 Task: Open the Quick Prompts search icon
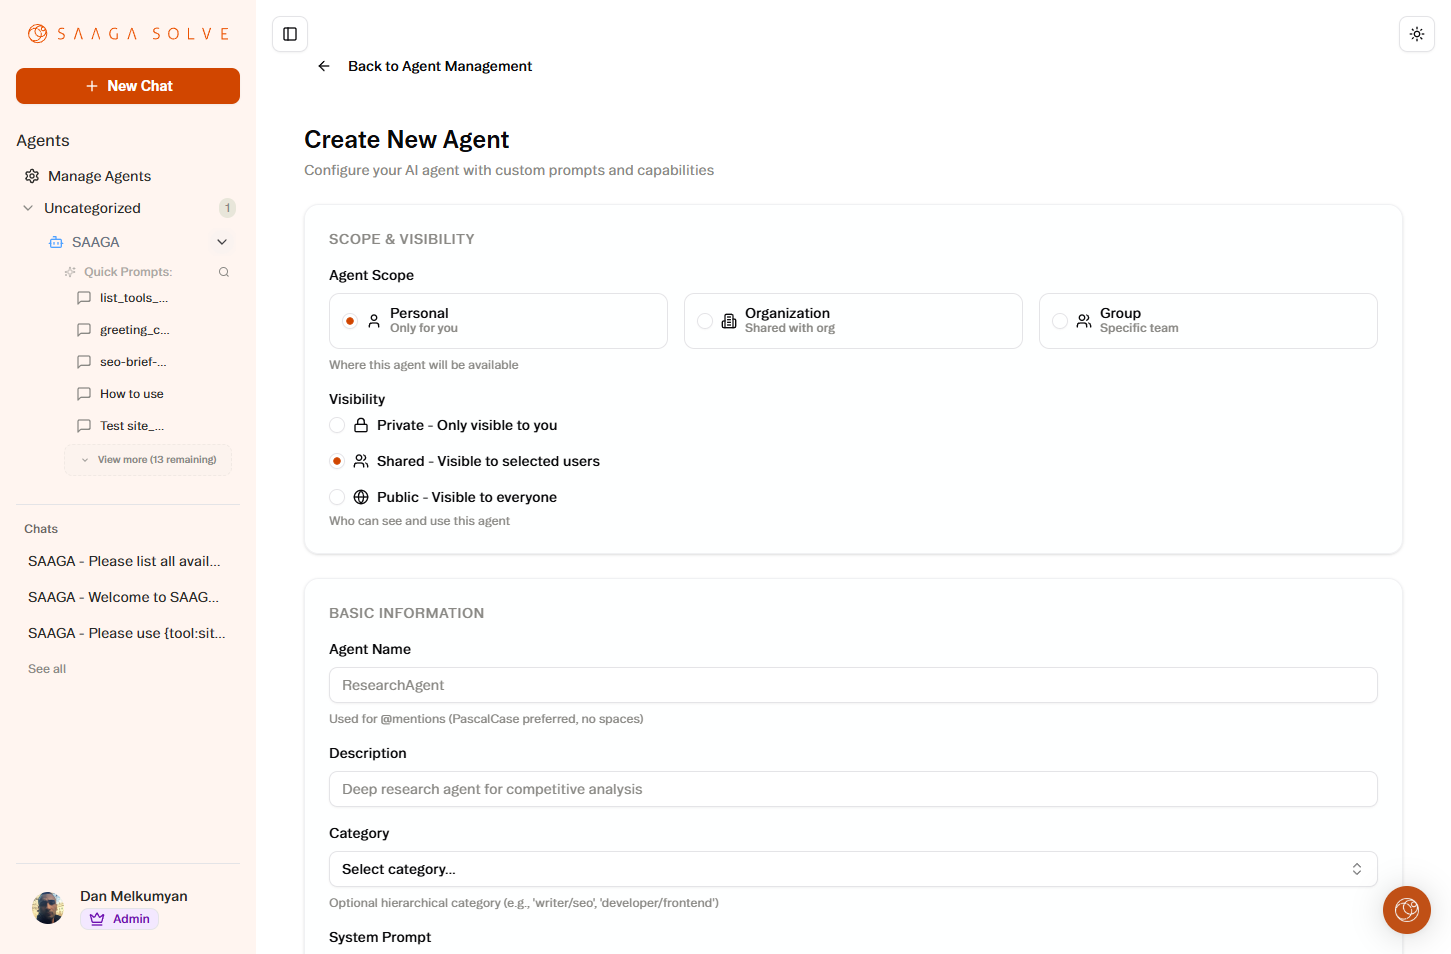224,271
